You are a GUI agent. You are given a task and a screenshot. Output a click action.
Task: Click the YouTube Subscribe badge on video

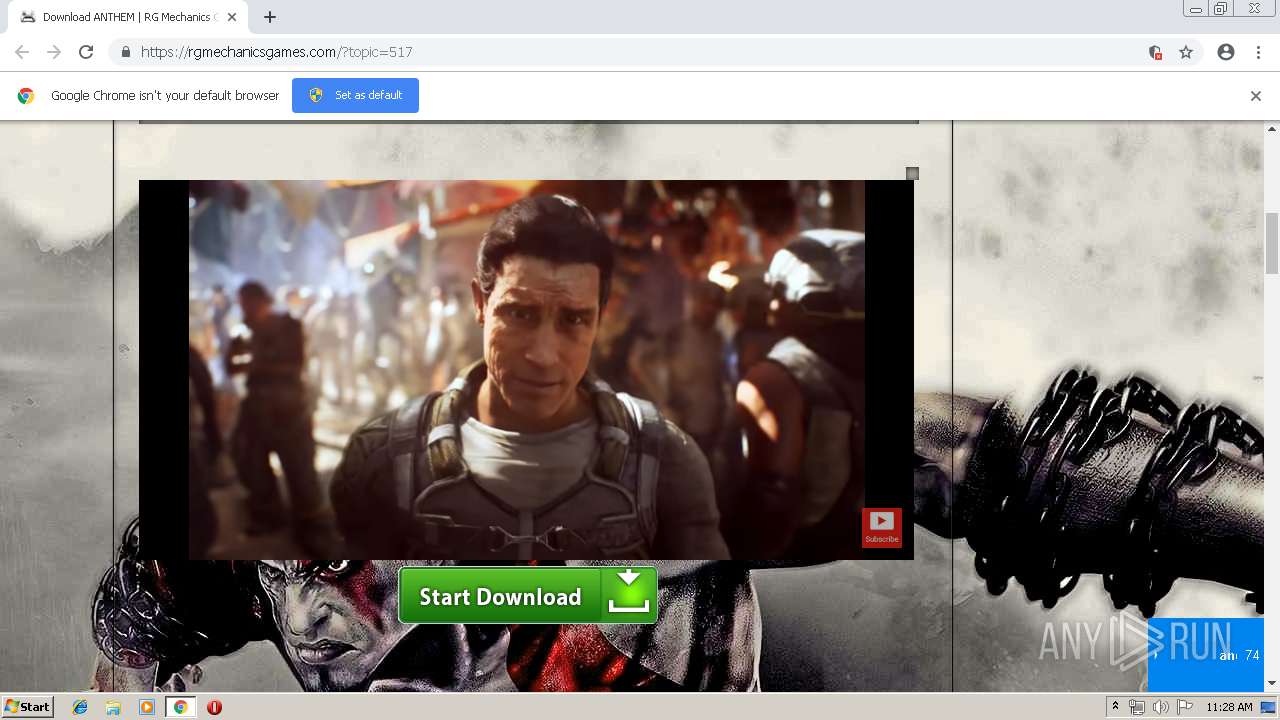pyautogui.click(x=881, y=527)
